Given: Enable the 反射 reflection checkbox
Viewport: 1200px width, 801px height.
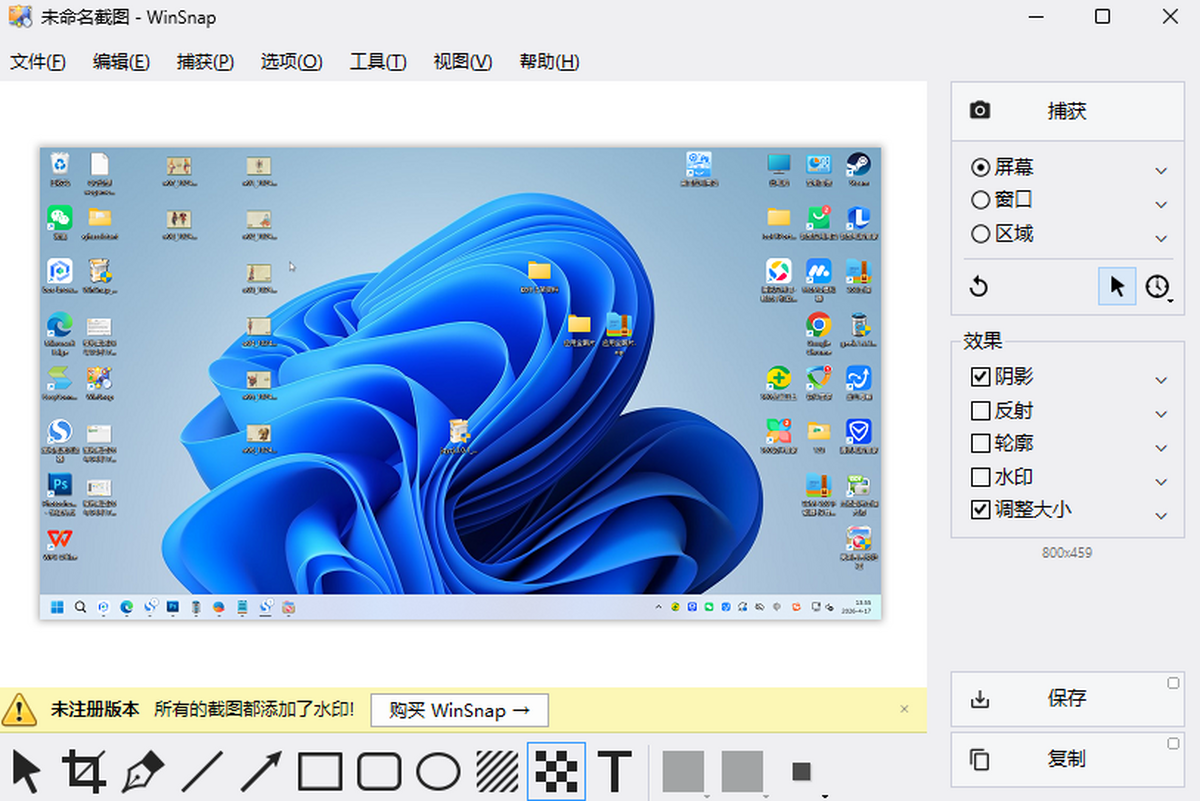Looking at the screenshot, I should [x=981, y=410].
